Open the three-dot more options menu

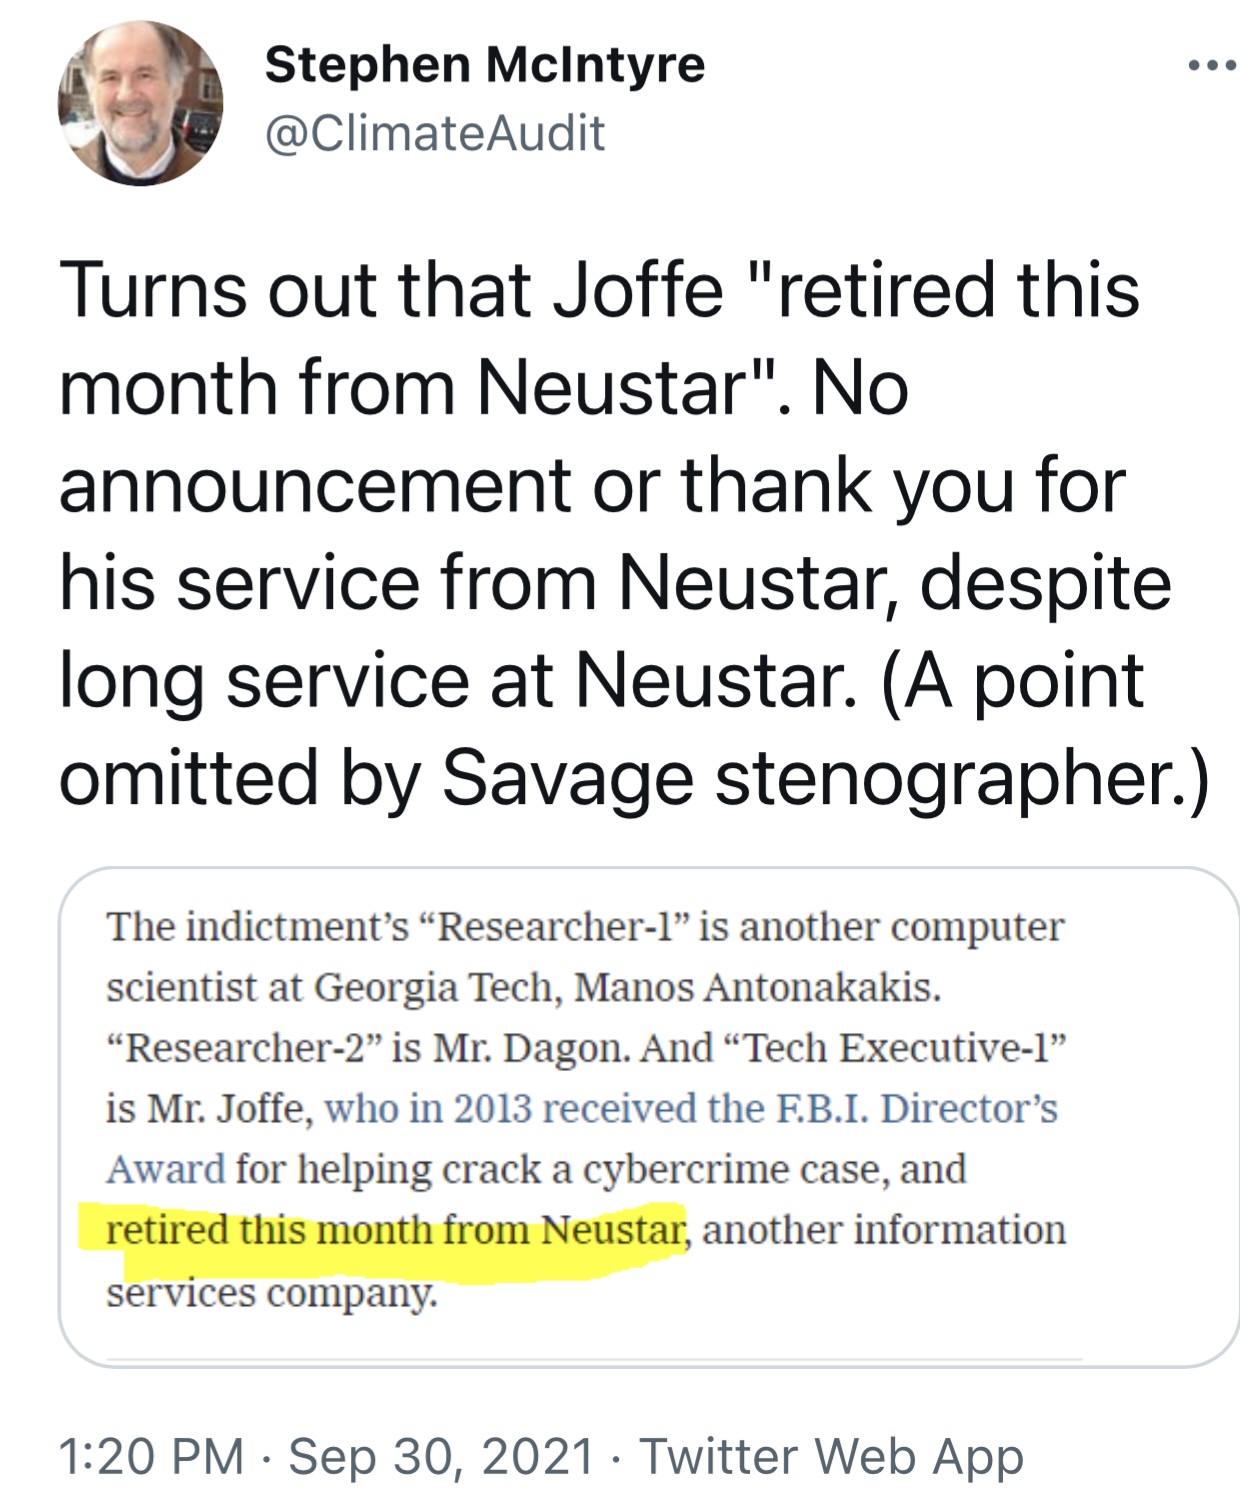coord(1211,67)
